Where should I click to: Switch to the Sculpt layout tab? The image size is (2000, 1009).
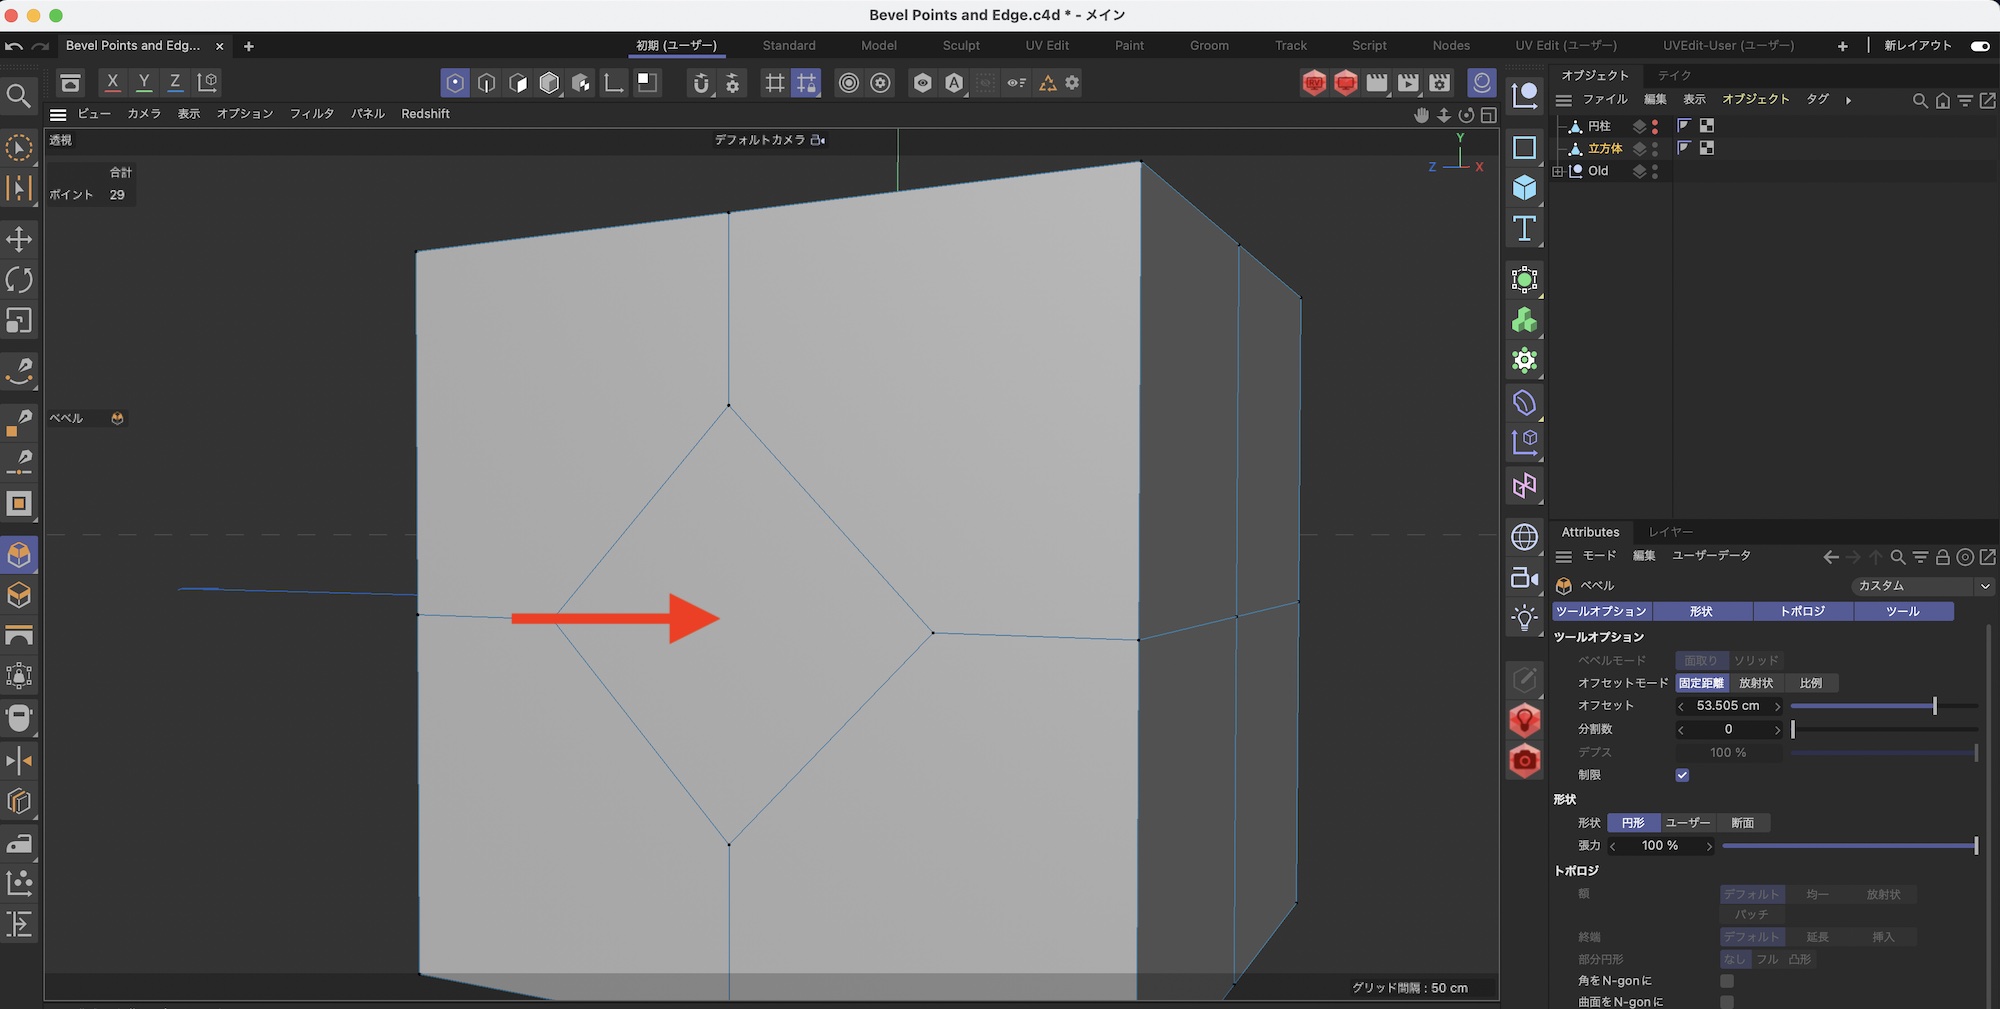tap(960, 46)
